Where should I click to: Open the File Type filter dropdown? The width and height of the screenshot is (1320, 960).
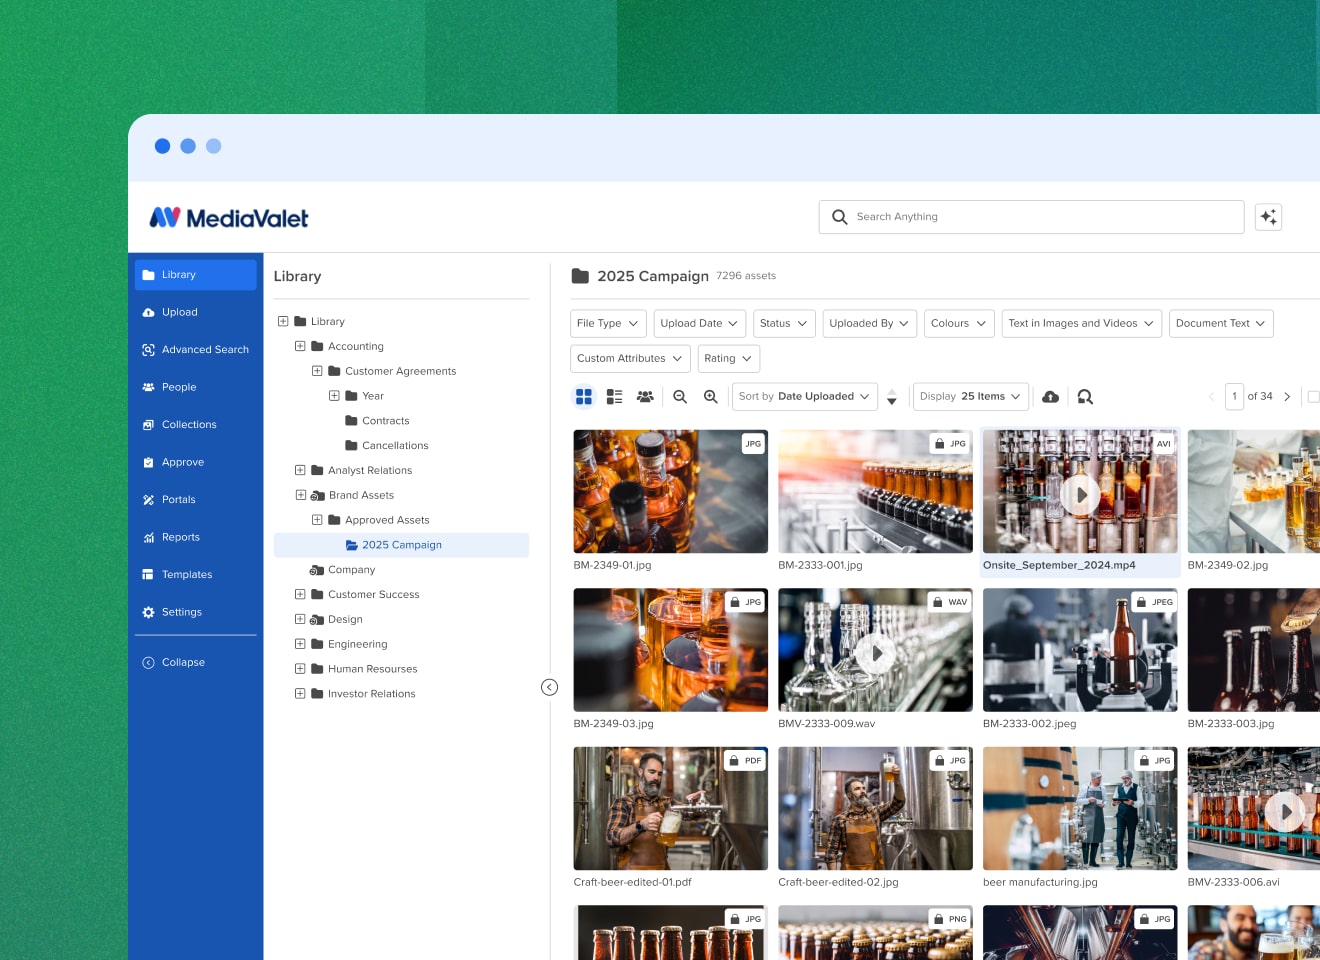[x=608, y=324]
